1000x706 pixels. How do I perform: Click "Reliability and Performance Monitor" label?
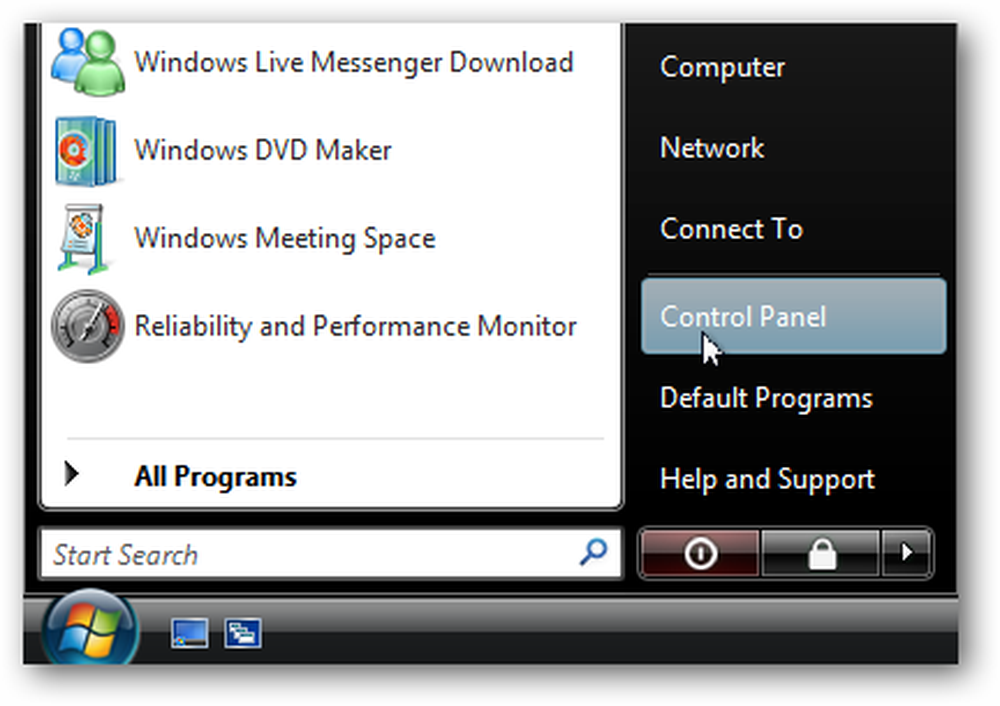355,327
